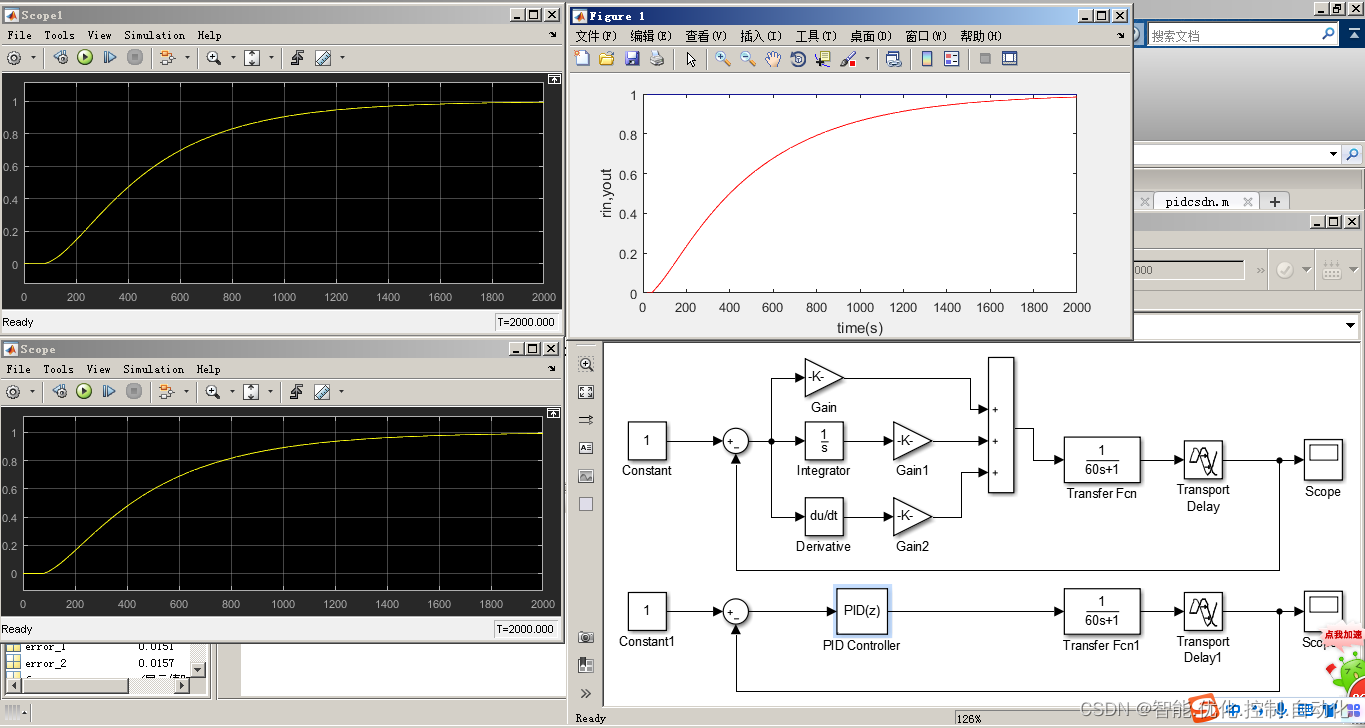
Task: Open View menu in Scope window
Action: point(99,369)
